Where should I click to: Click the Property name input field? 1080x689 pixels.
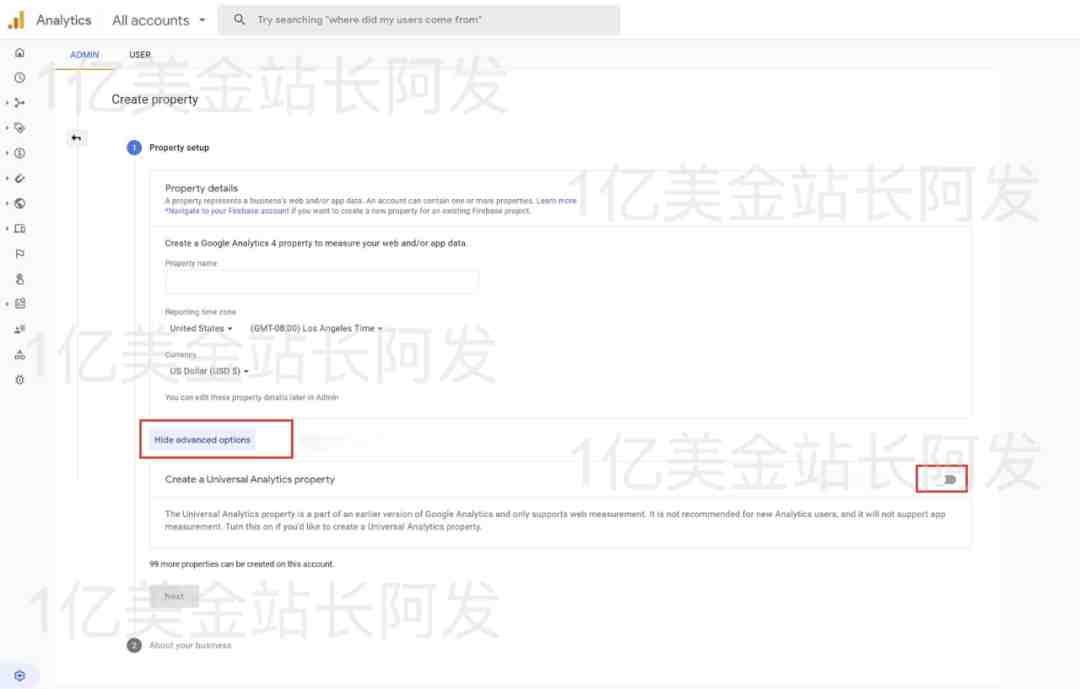pos(322,282)
